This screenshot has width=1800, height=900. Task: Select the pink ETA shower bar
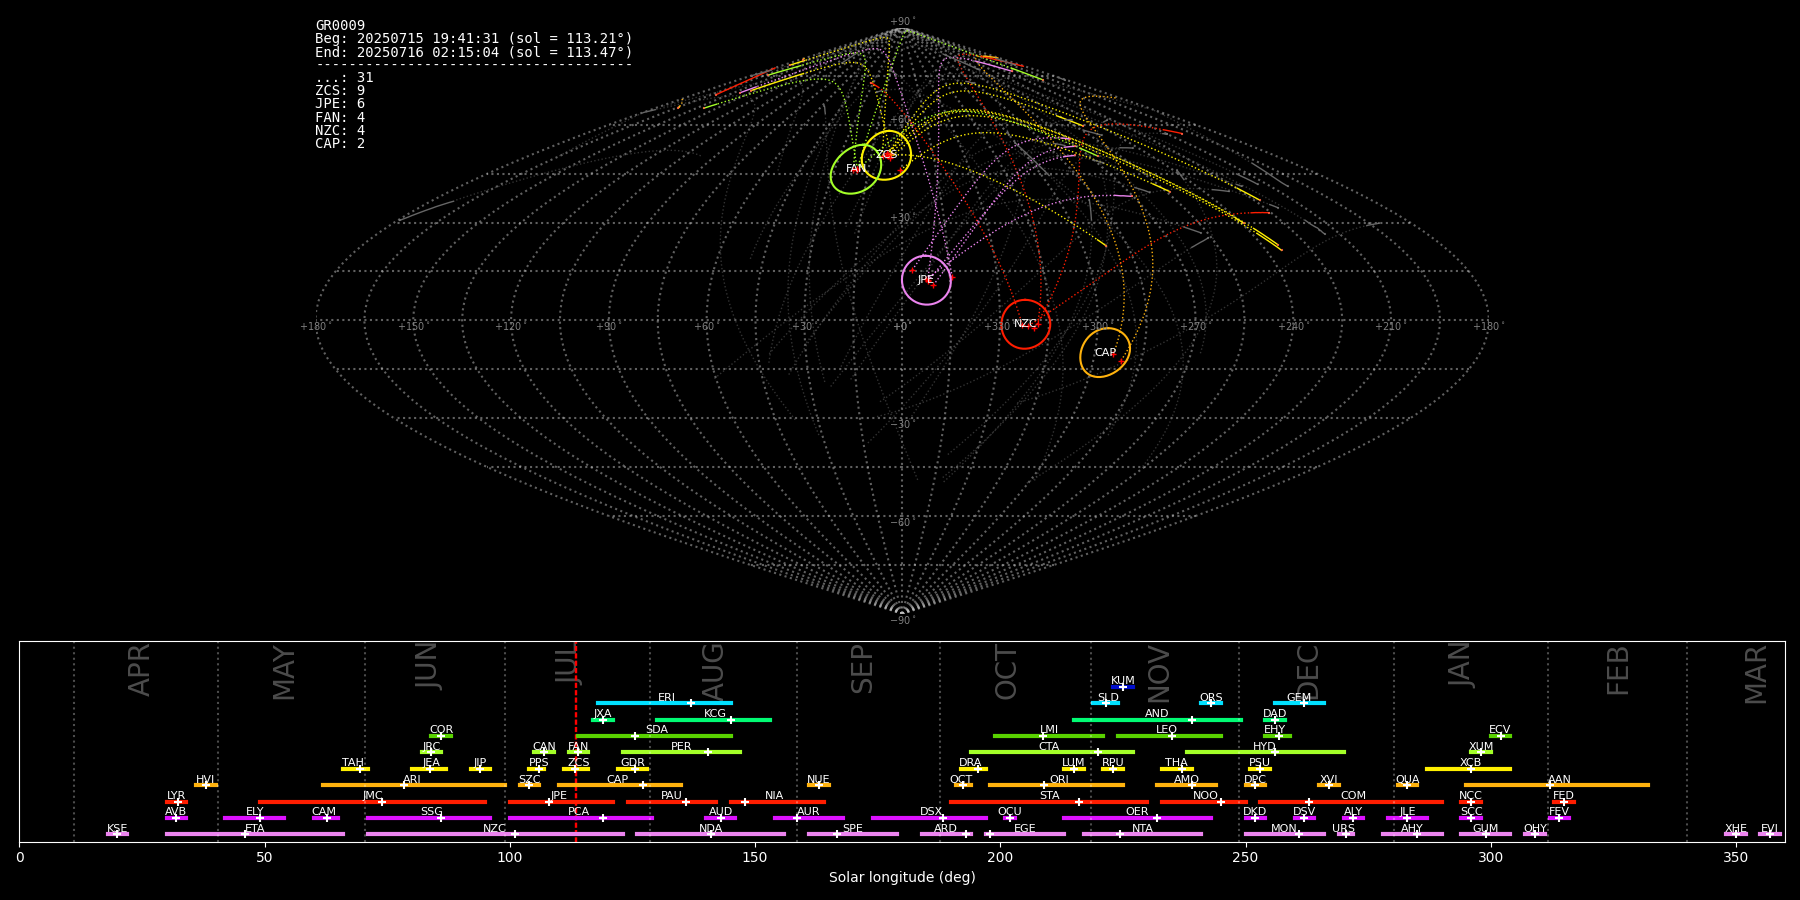tap(255, 834)
